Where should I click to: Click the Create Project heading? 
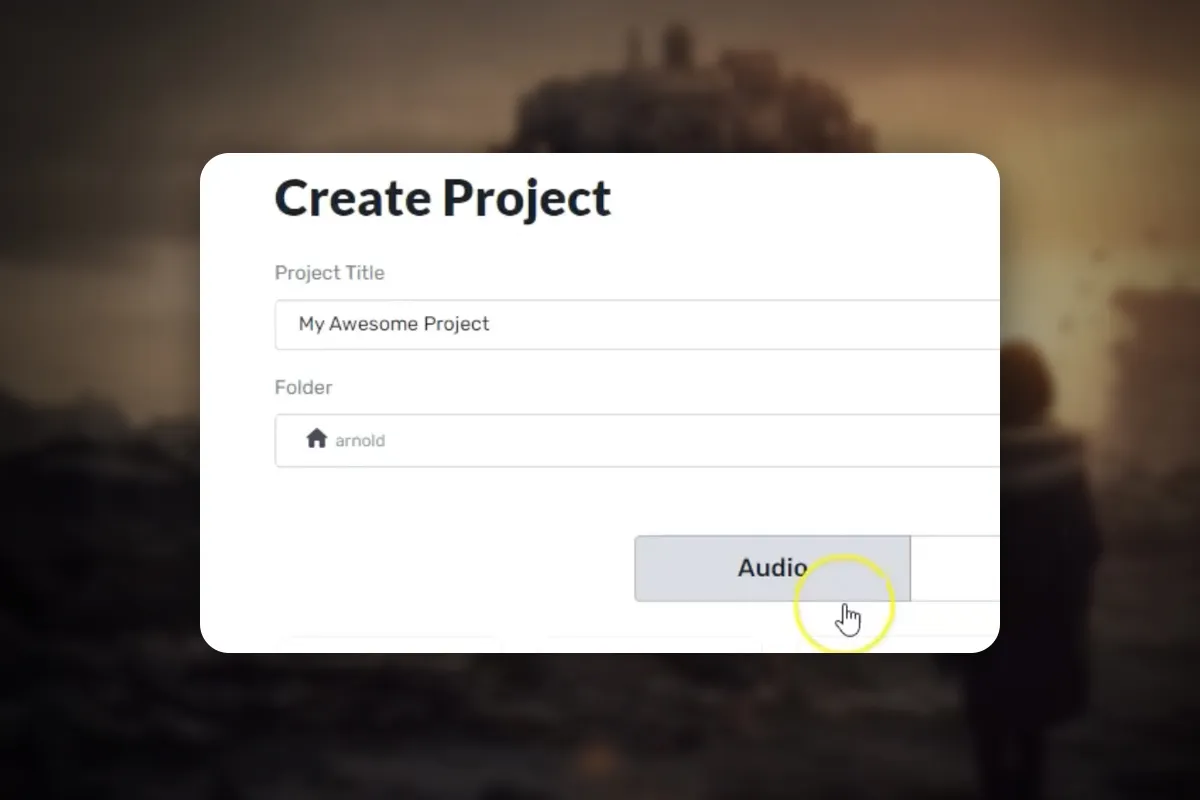[x=442, y=198]
